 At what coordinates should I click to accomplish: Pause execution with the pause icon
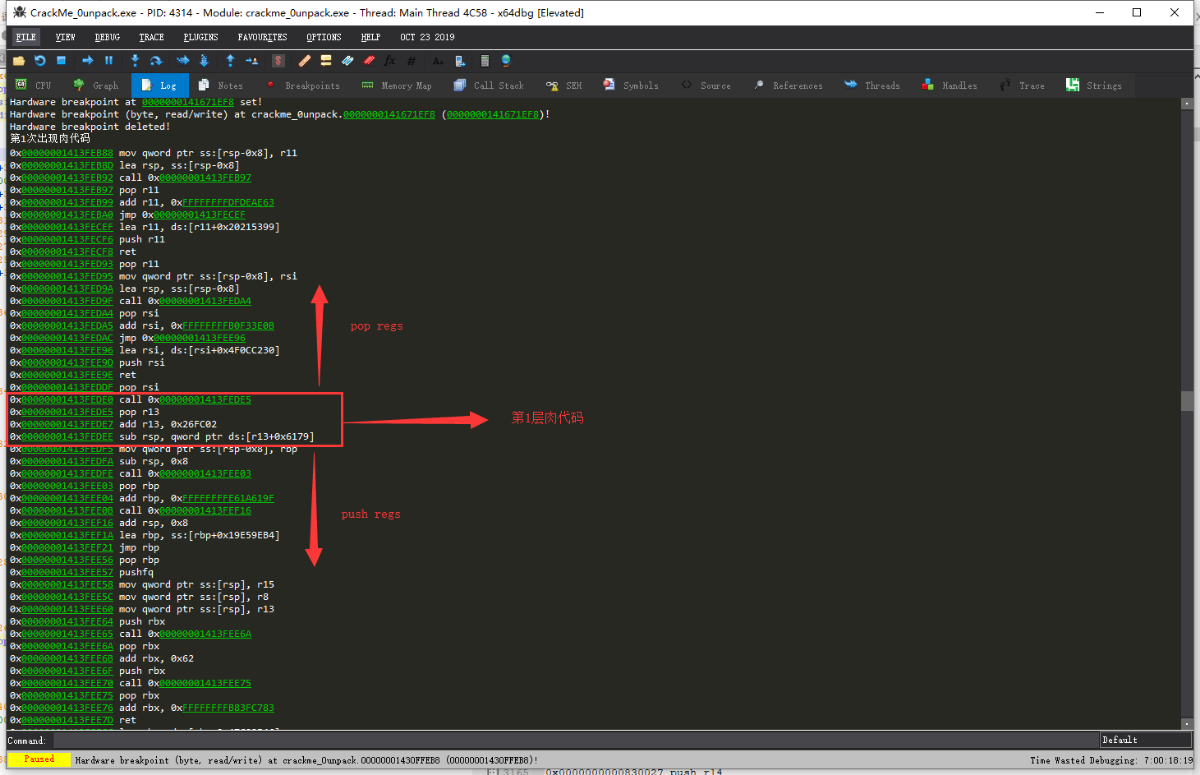tap(109, 61)
